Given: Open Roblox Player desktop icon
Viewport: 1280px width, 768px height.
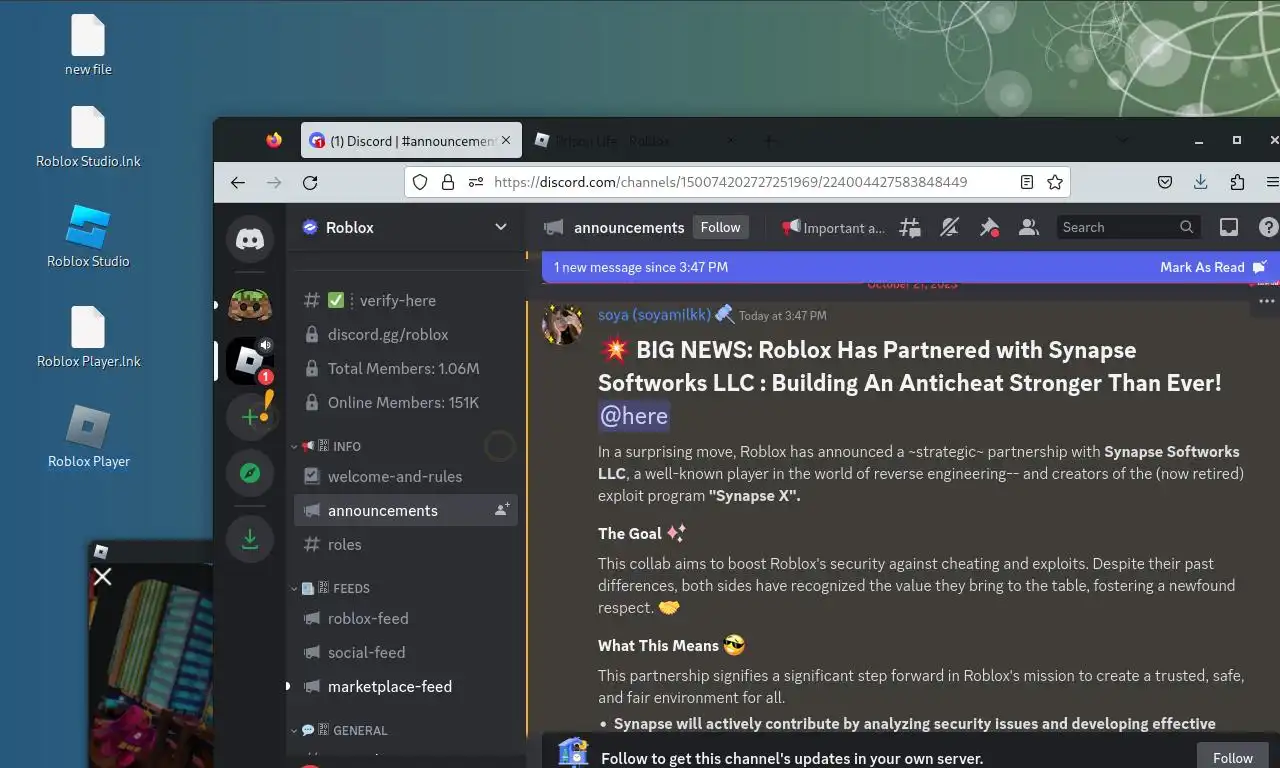Looking at the screenshot, I should 88,437.
